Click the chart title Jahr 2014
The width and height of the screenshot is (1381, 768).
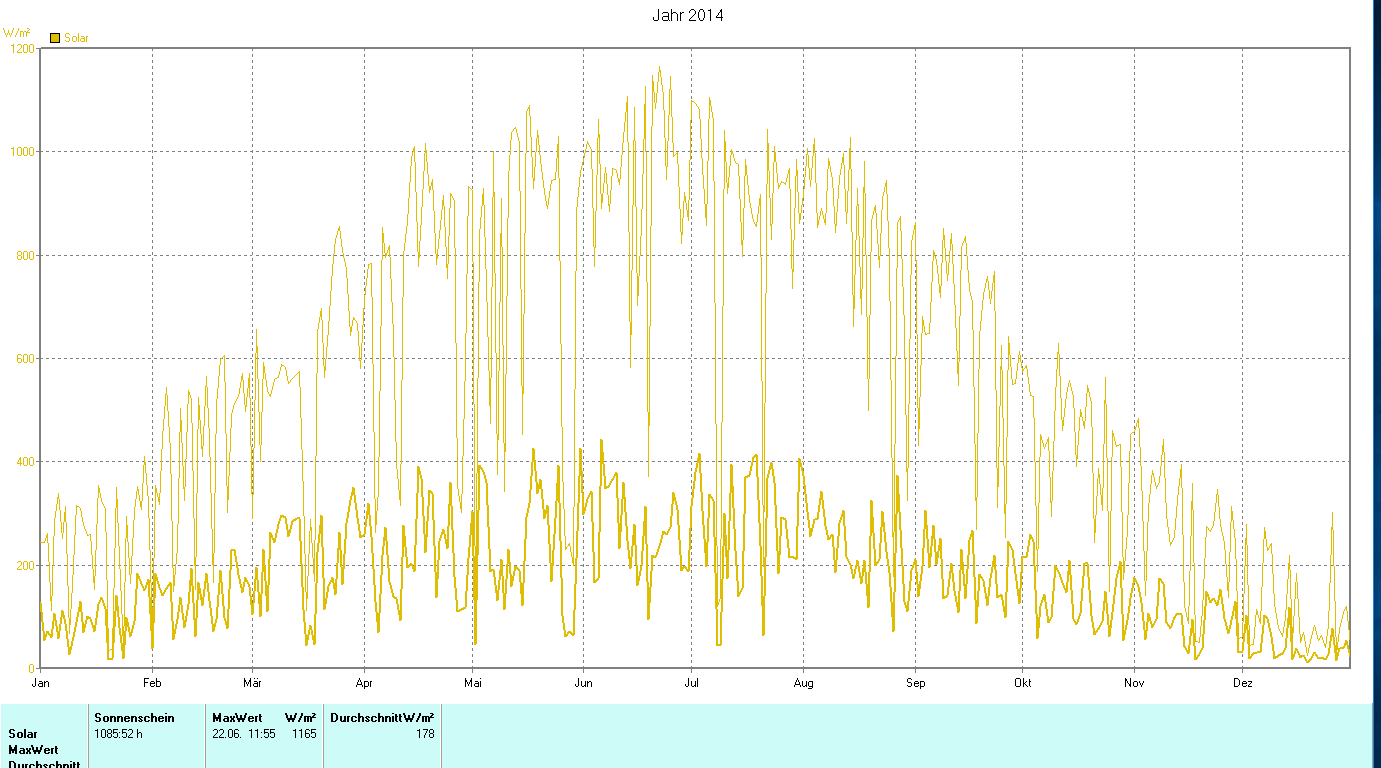pyautogui.click(x=688, y=15)
